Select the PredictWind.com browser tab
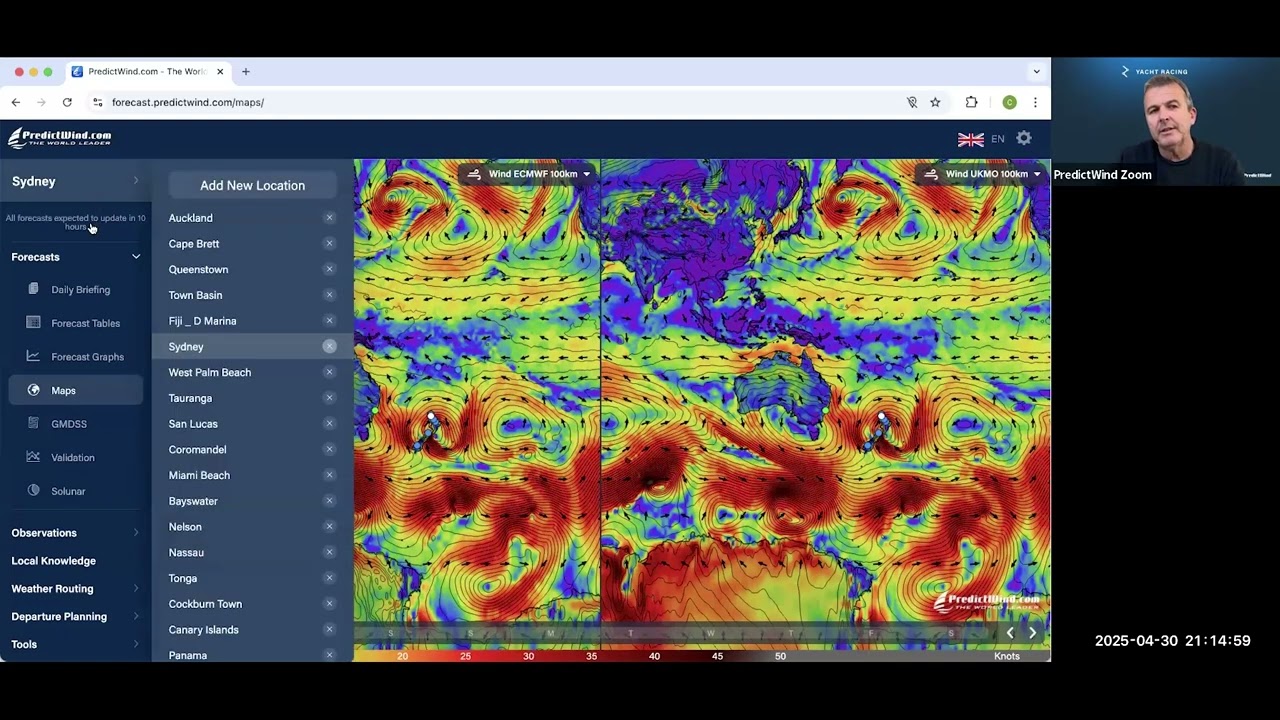Image resolution: width=1280 pixels, height=720 pixels. [x=148, y=72]
